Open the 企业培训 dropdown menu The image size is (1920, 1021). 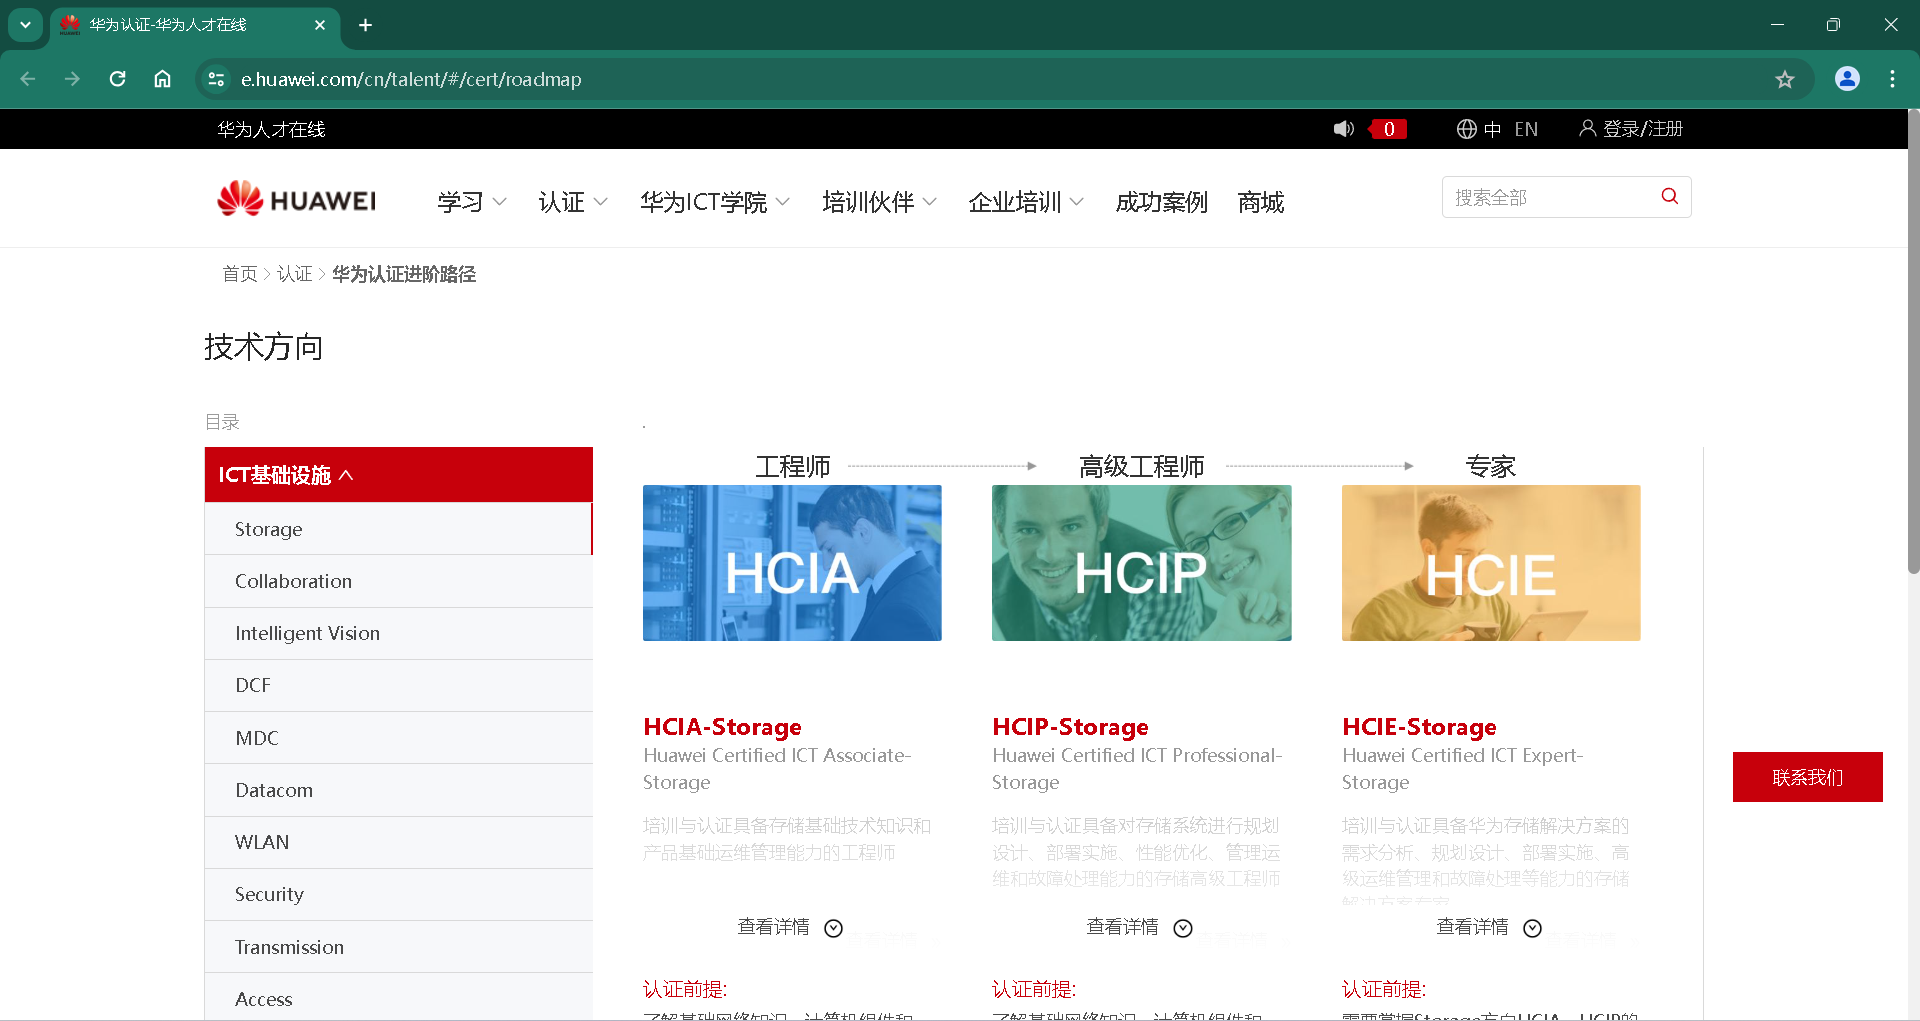(x=1026, y=202)
